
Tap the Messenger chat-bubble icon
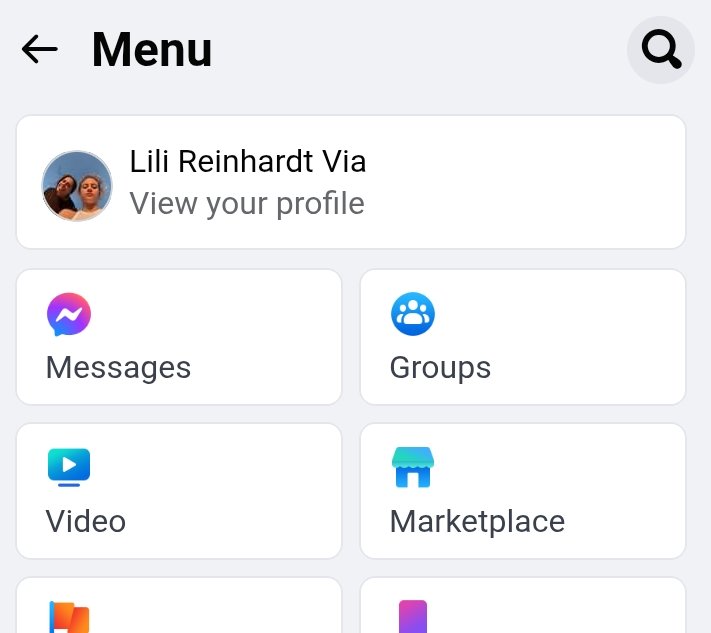tap(69, 314)
